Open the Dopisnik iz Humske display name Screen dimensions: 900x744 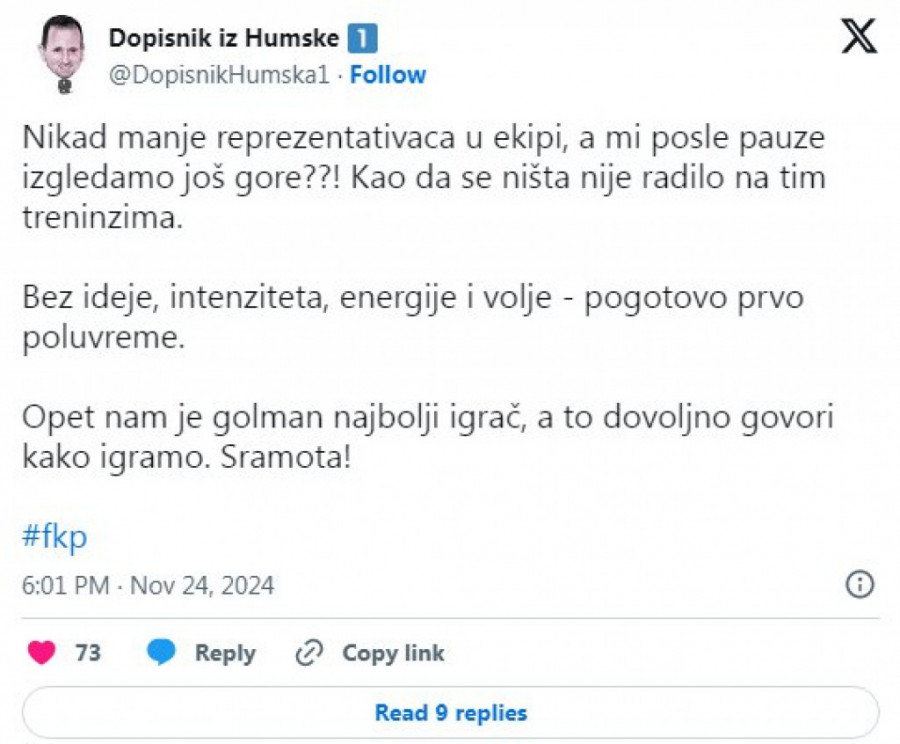(x=223, y=39)
